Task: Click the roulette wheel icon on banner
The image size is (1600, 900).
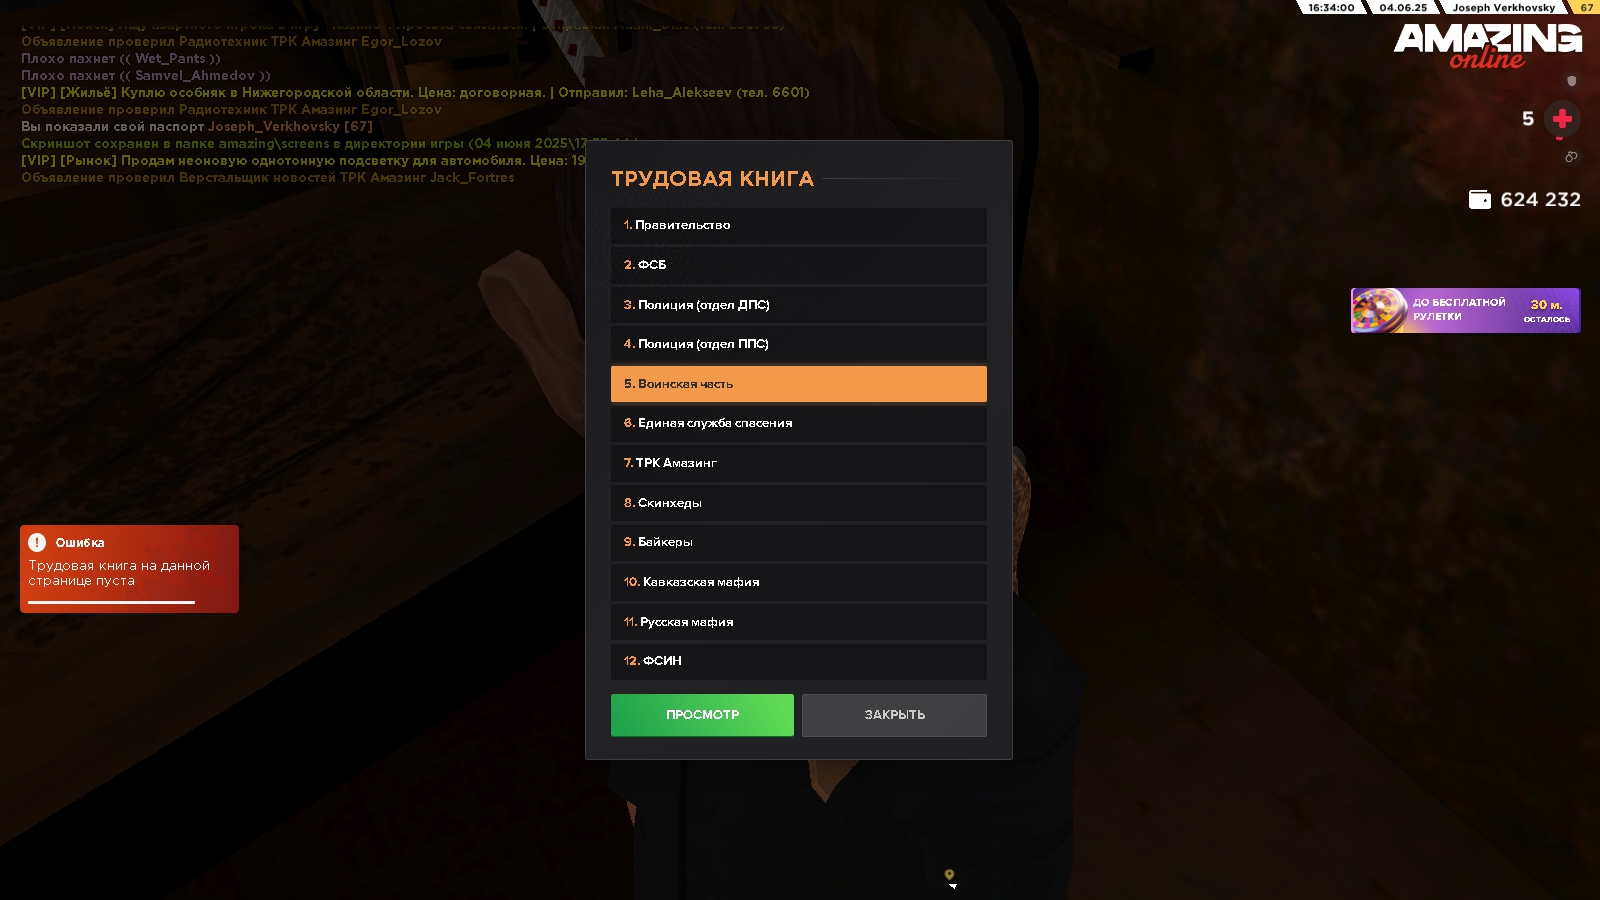Action: click(x=1379, y=311)
